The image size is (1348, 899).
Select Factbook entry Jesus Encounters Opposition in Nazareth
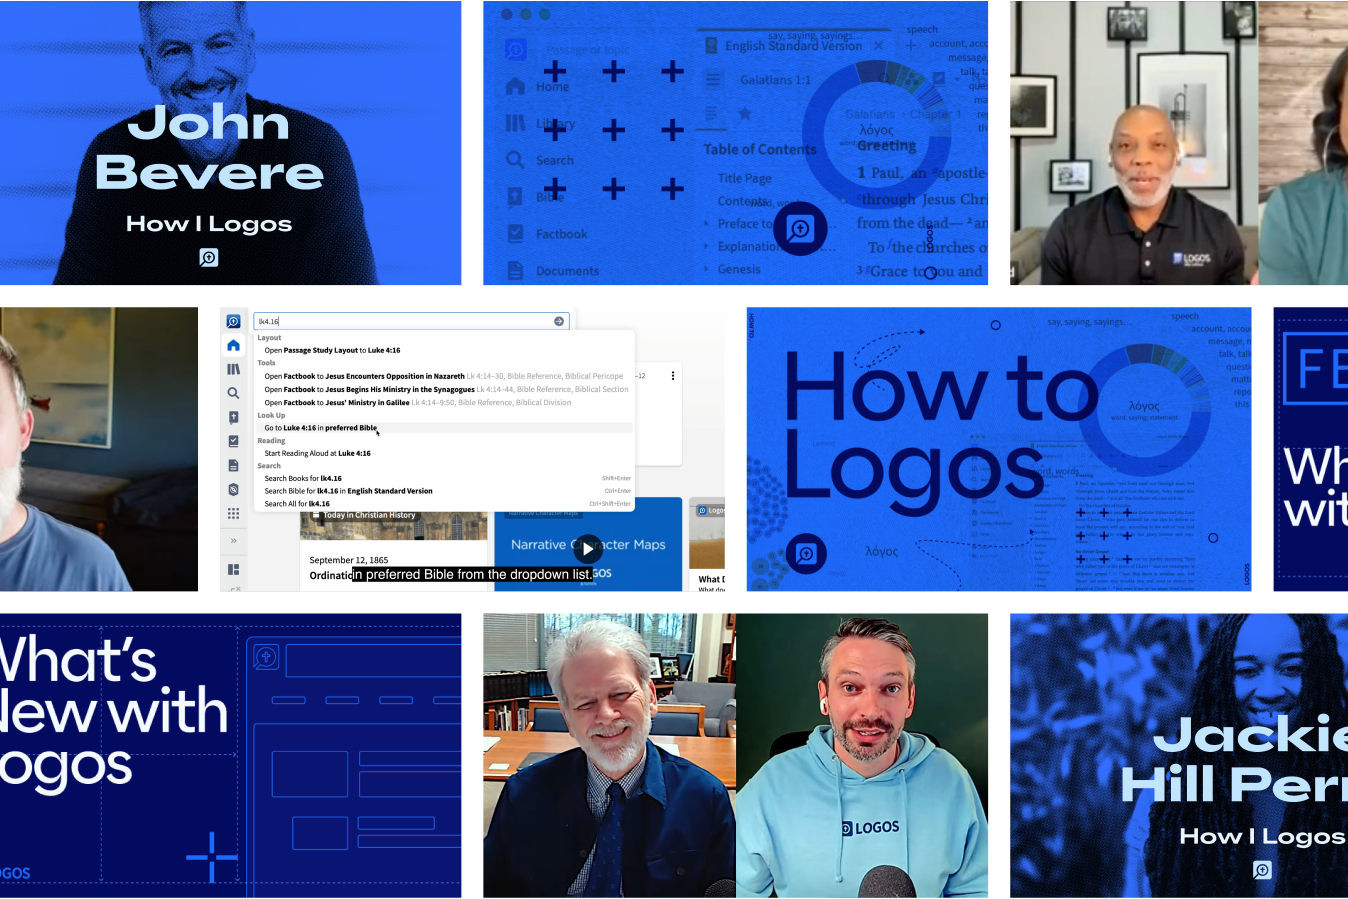tap(444, 376)
